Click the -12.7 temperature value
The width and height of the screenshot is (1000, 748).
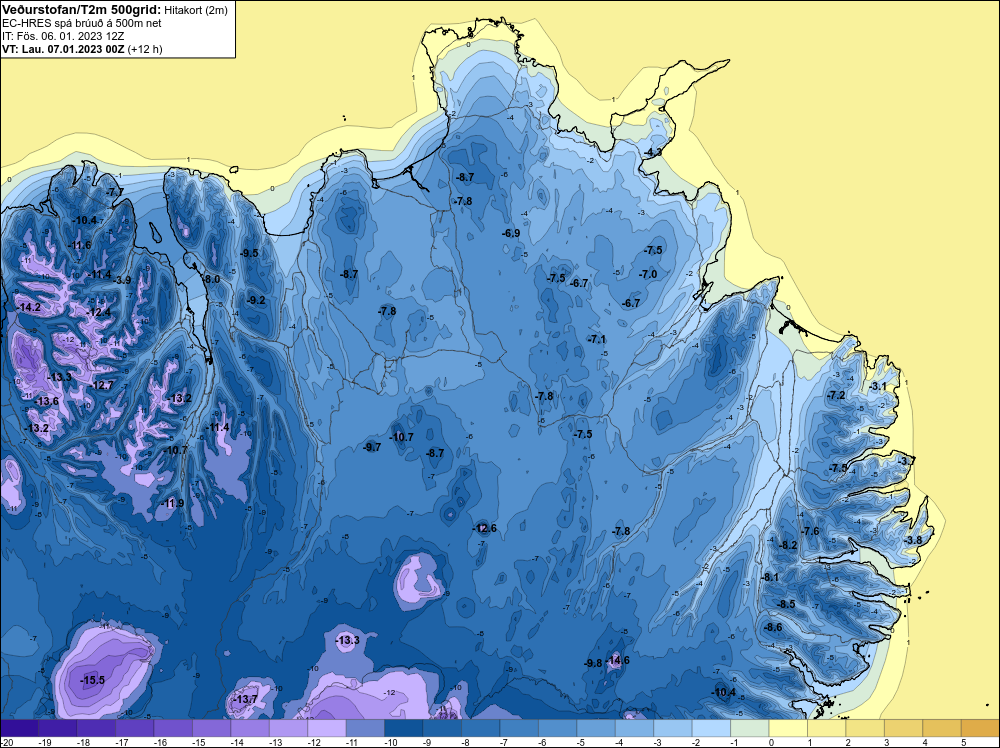pyautogui.click(x=101, y=386)
